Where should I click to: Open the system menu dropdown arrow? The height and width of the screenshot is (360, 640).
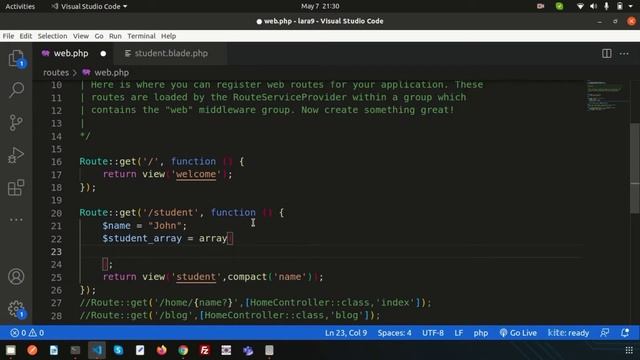(x=631, y=6)
